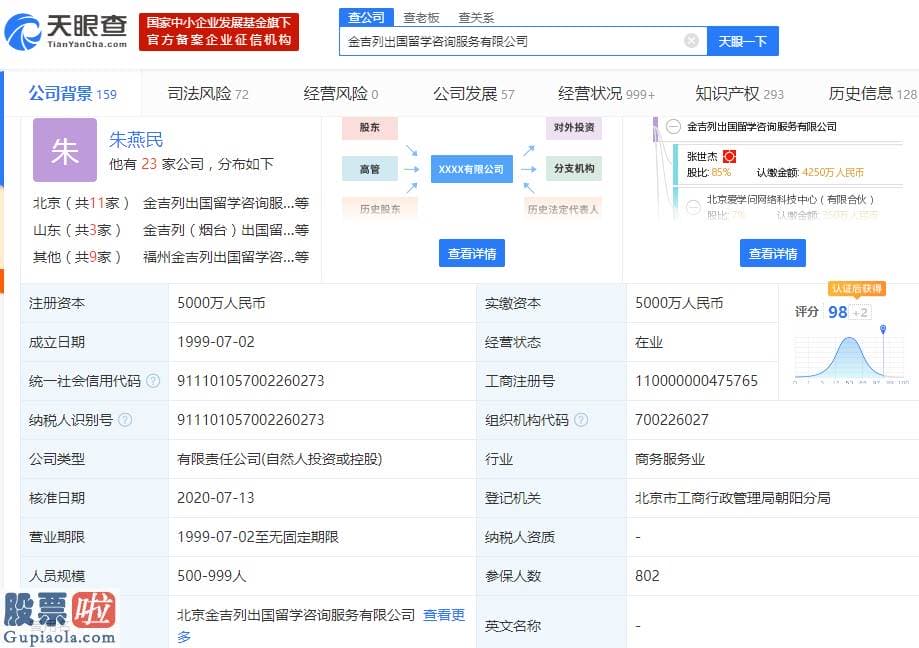Collapse the 北京爱学问网络科技中心 node
This screenshot has height=648, width=919.
693,207
